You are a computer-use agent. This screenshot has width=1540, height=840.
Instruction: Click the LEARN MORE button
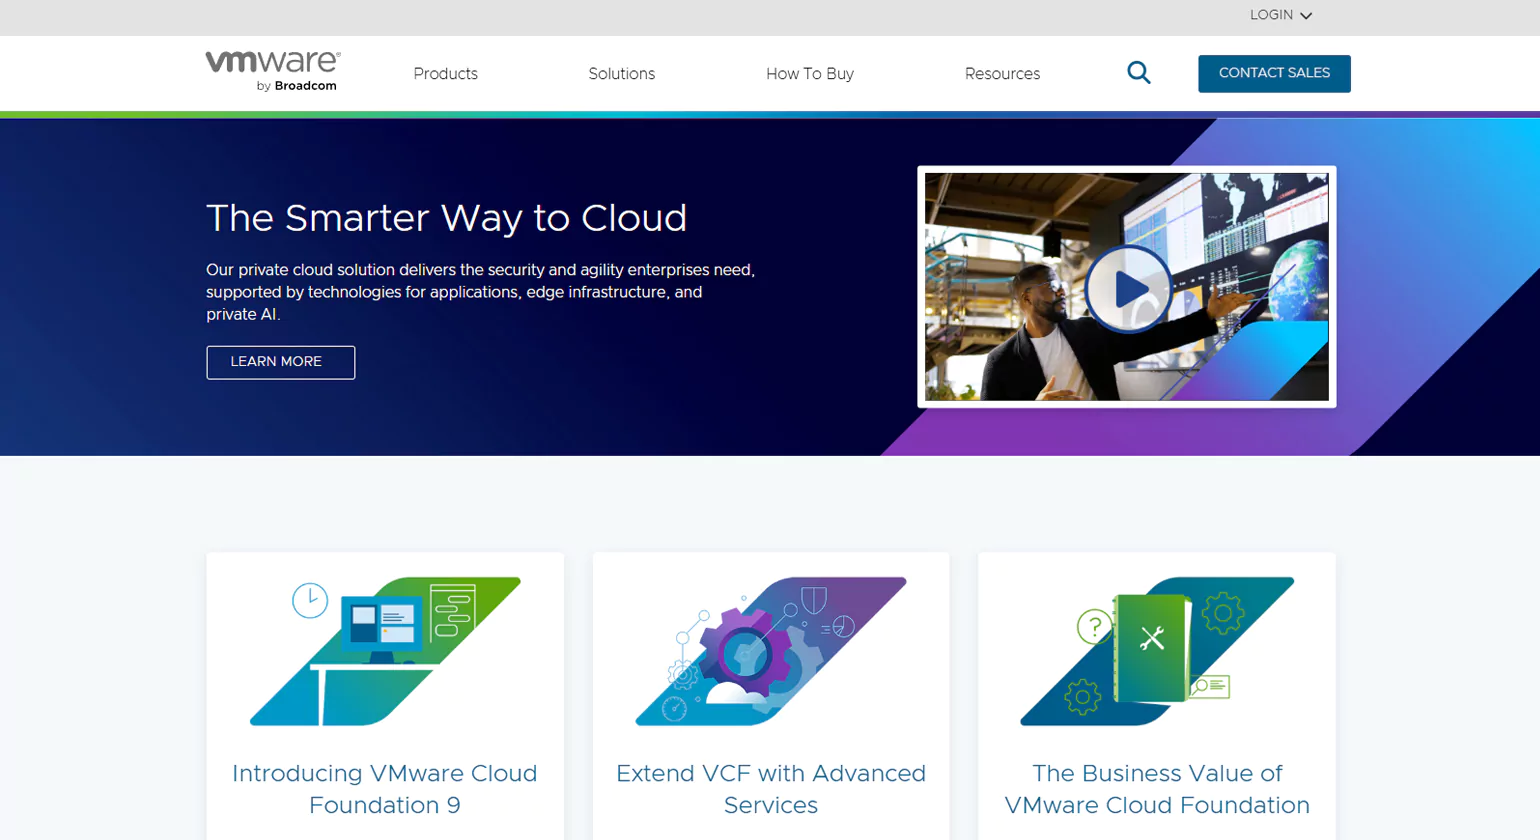tap(280, 362)
